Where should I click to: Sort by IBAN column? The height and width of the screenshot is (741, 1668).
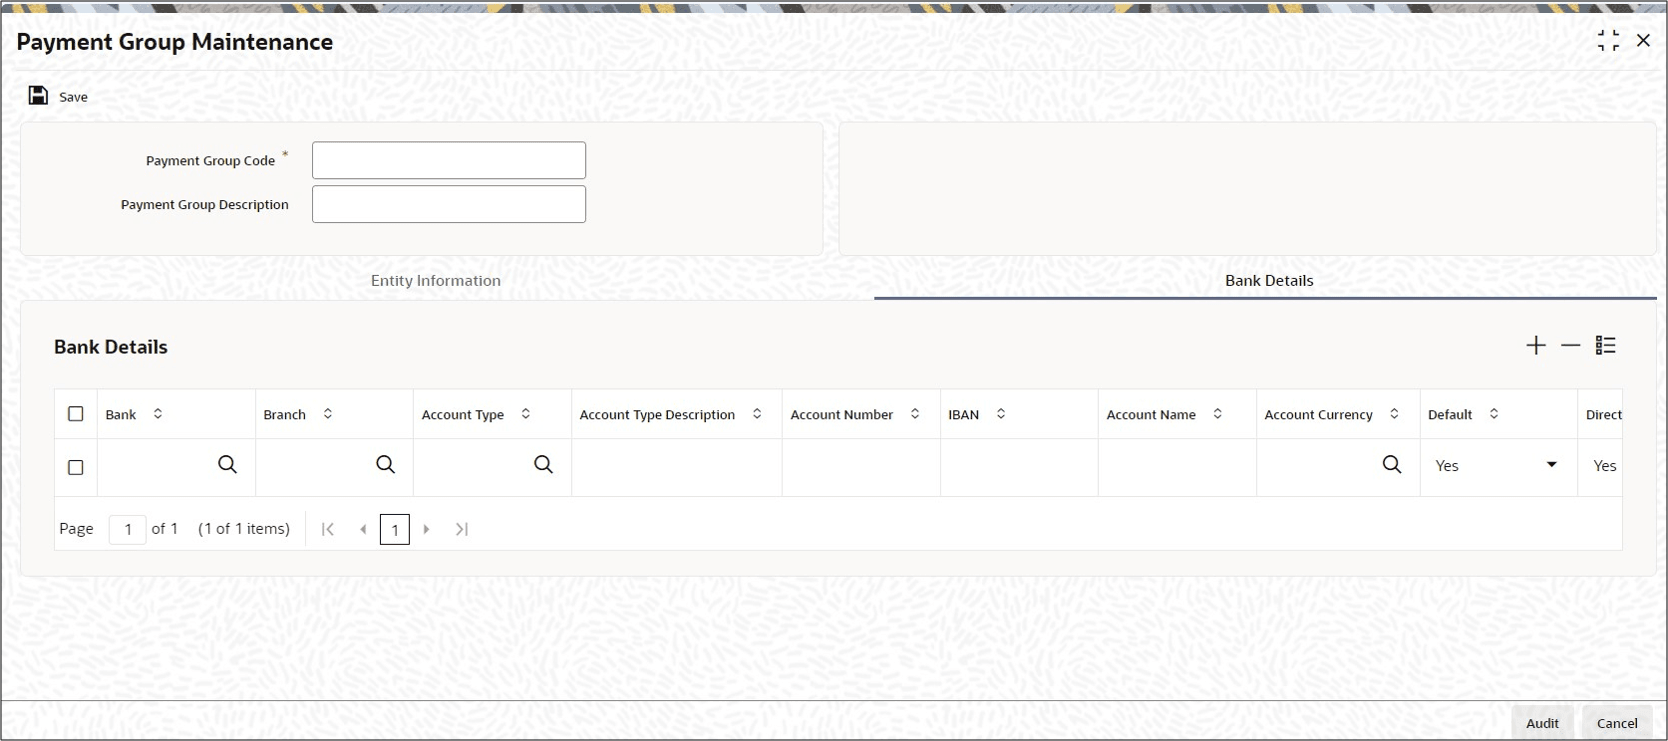pyautogui.click(x=1001, y=414)
